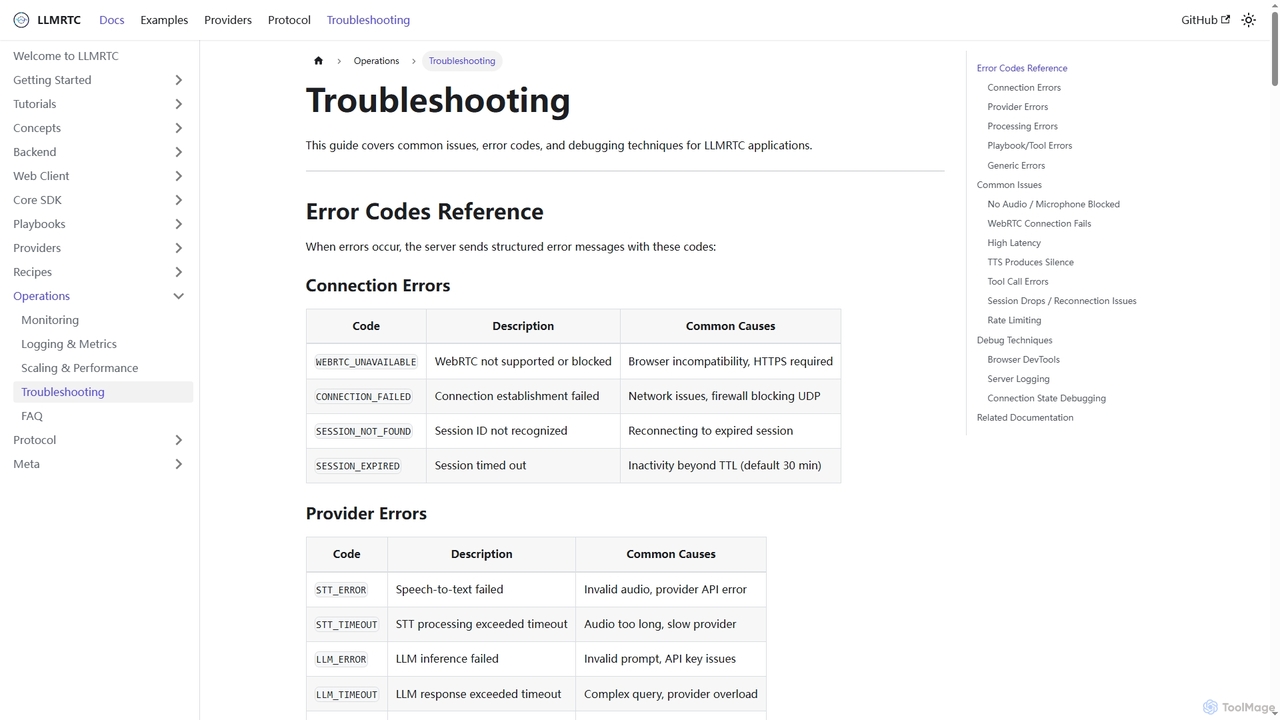The image size is (1280, 720).
Task: Select Troubleshooting in the sidebar
Action: coord(103,392)
